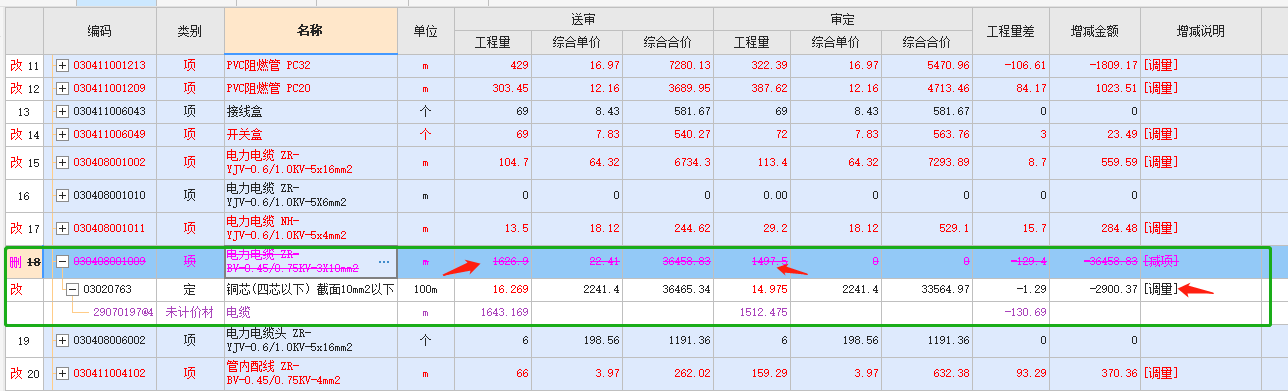Click the 编码 column header
Viewport: 1288px width, 391px height.
(100, 31)
